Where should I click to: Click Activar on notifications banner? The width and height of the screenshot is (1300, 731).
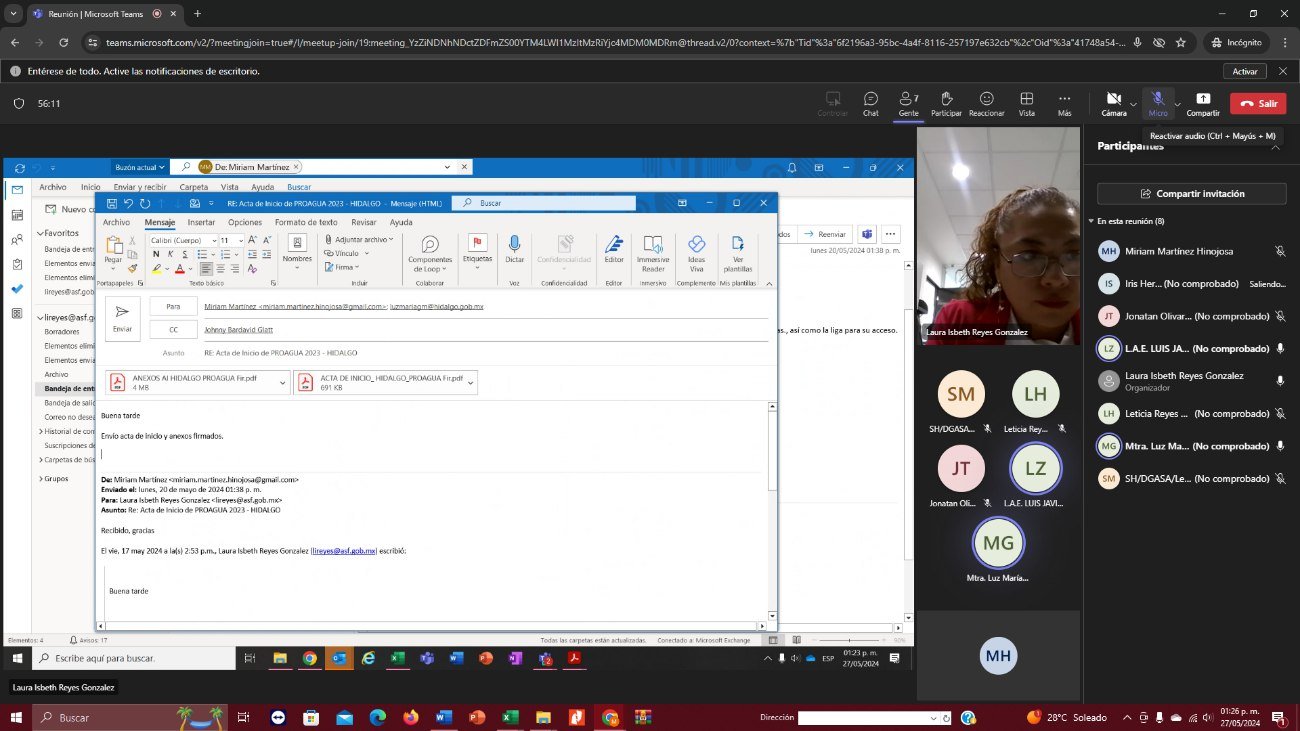point(1244,72)
